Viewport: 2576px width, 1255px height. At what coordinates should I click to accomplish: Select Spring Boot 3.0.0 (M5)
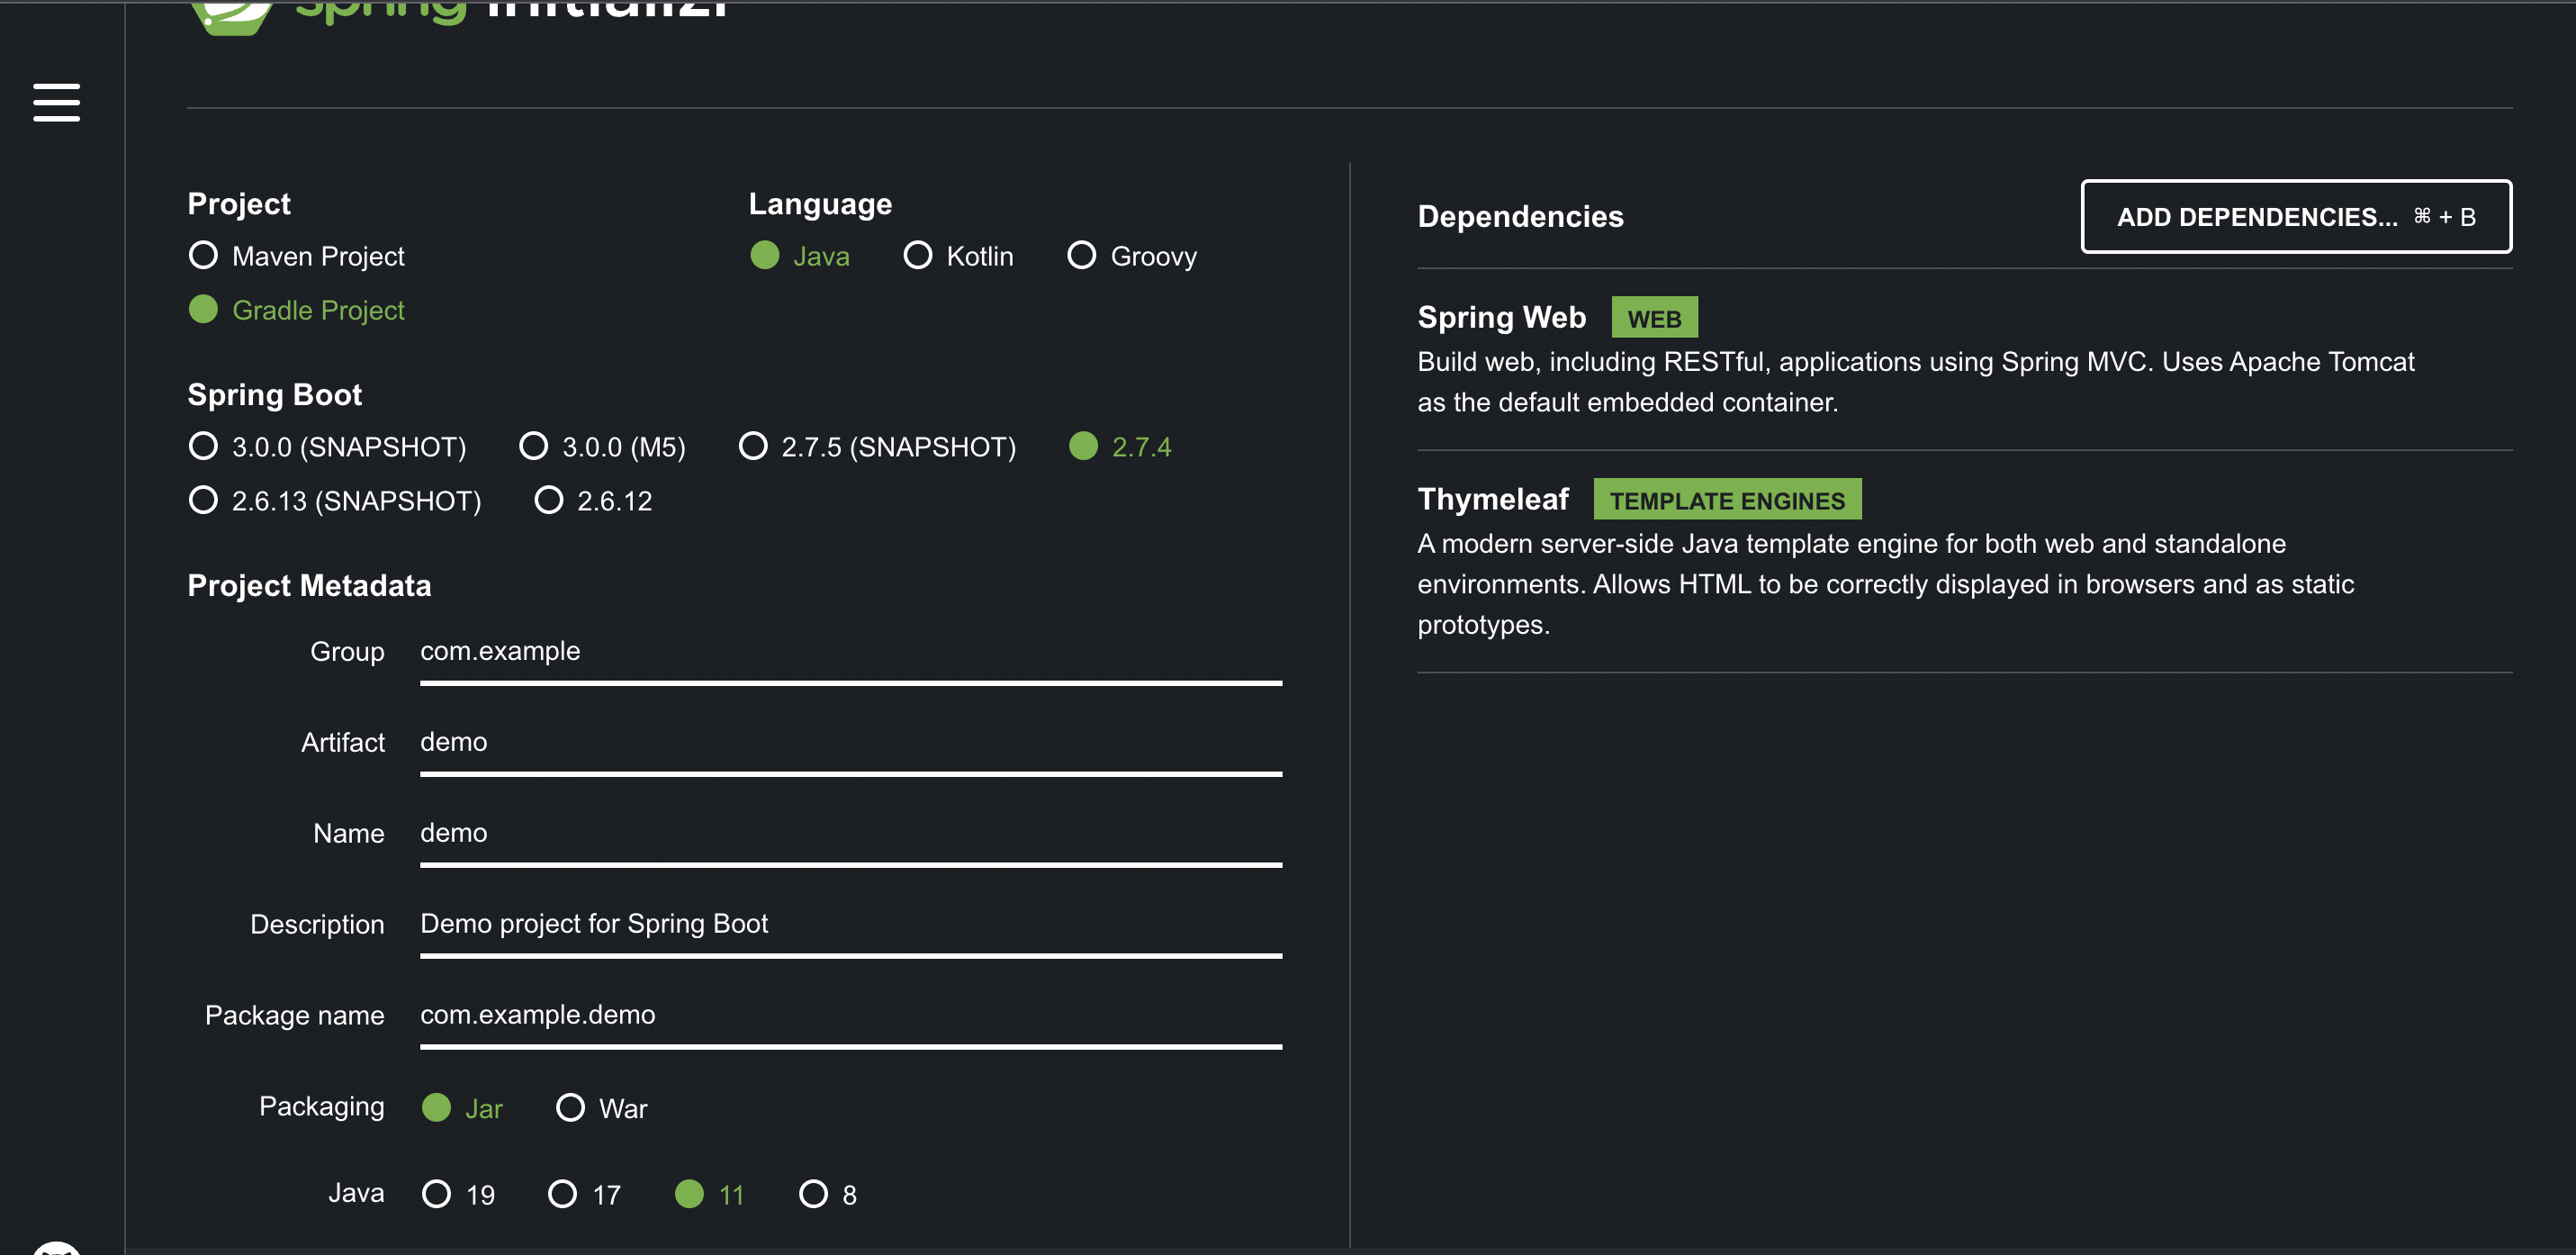(602, 446)
